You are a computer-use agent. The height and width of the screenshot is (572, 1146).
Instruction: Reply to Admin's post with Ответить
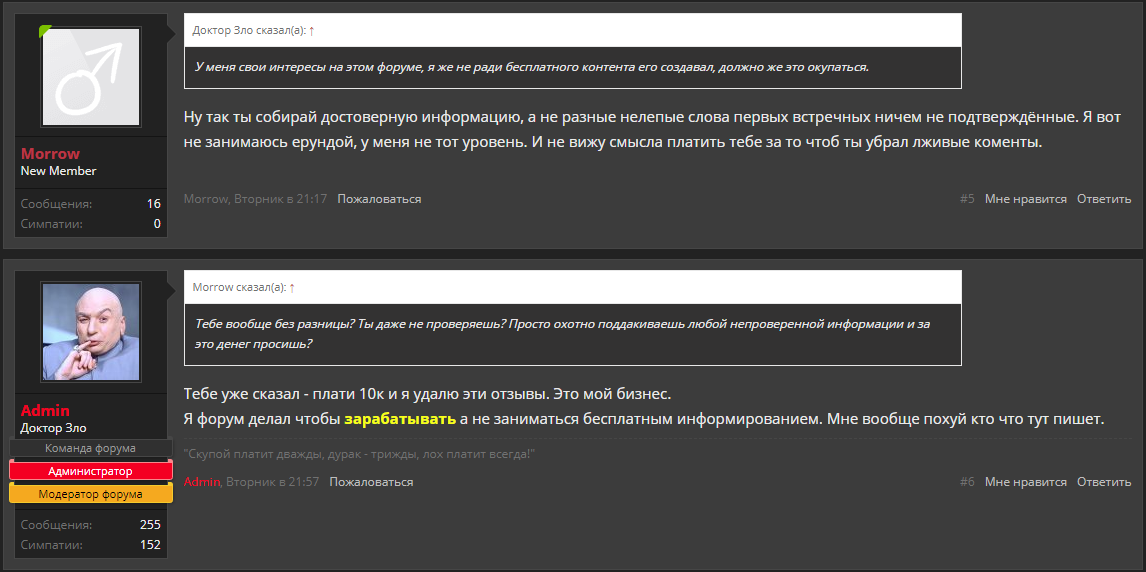[x=1104, y=482]
